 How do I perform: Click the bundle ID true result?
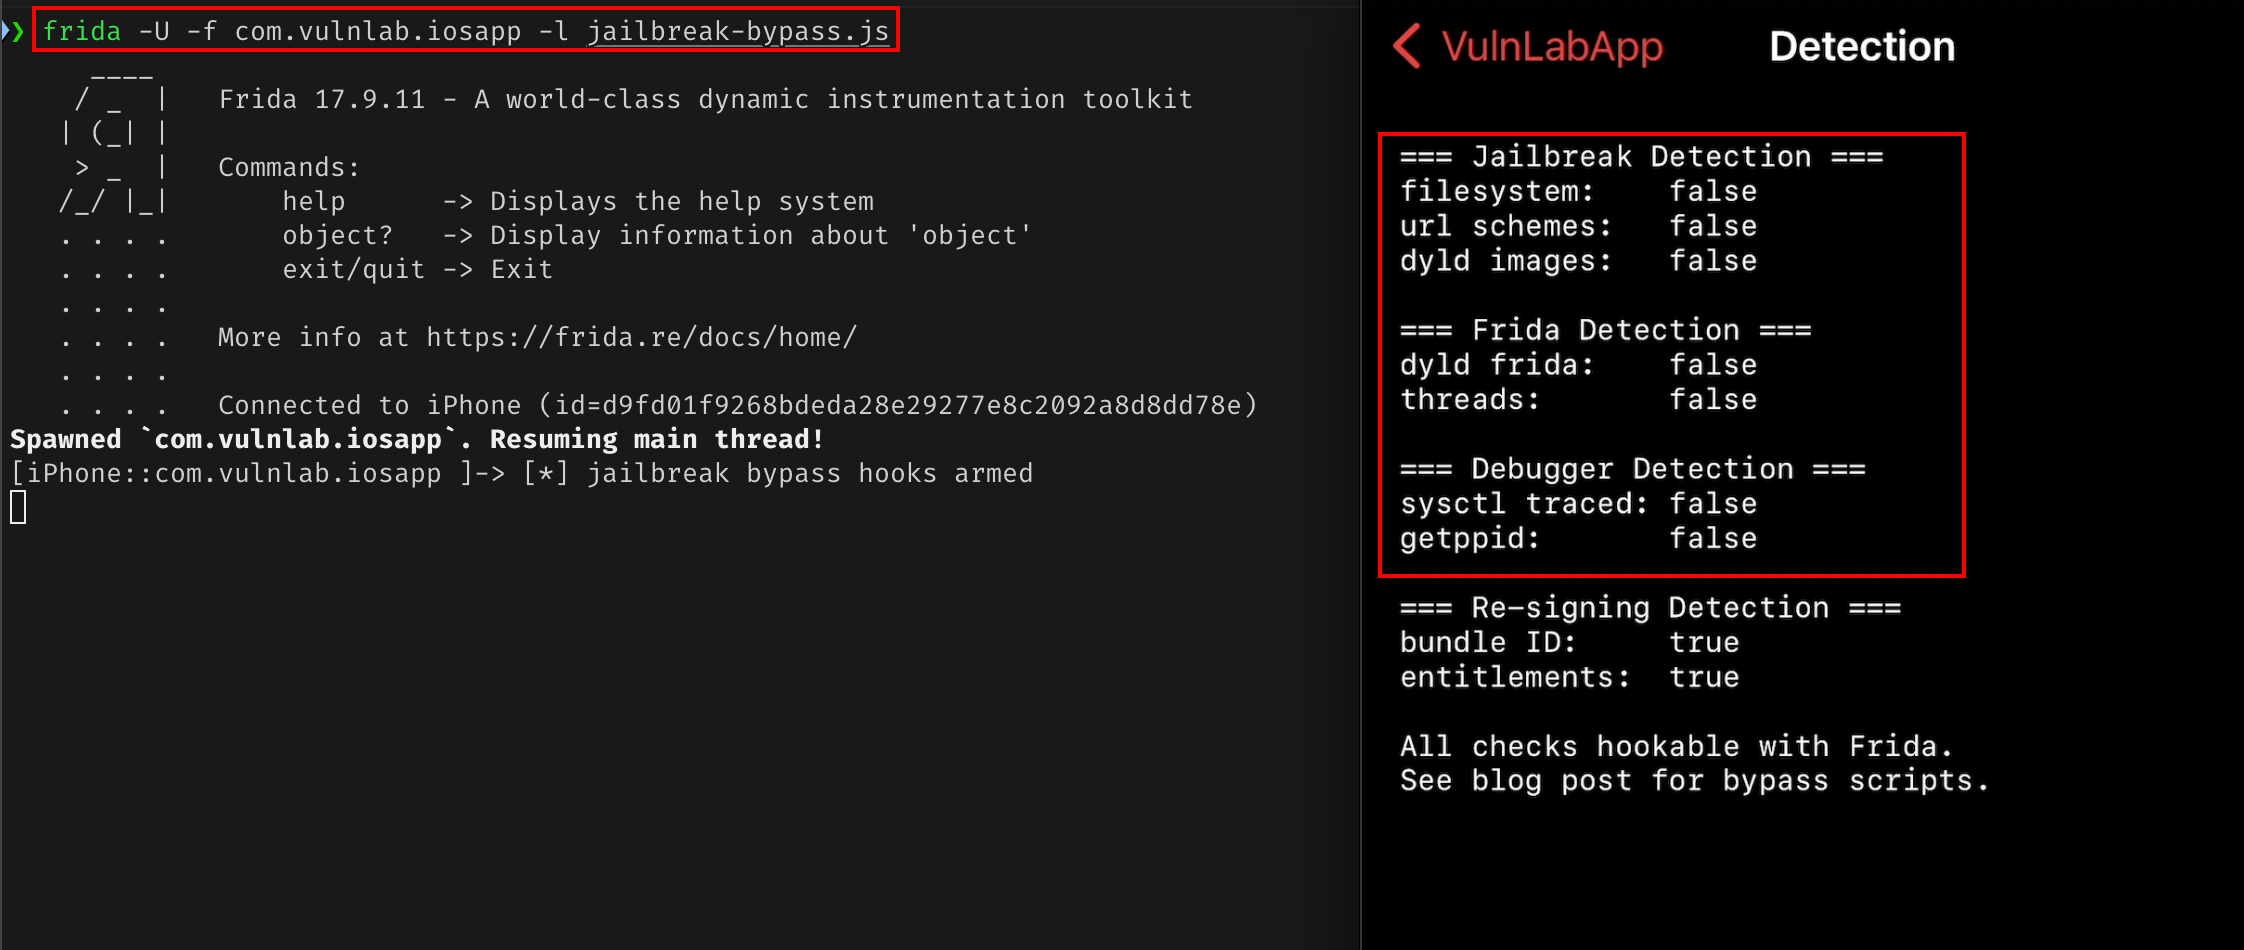(x=1704, y=643)
